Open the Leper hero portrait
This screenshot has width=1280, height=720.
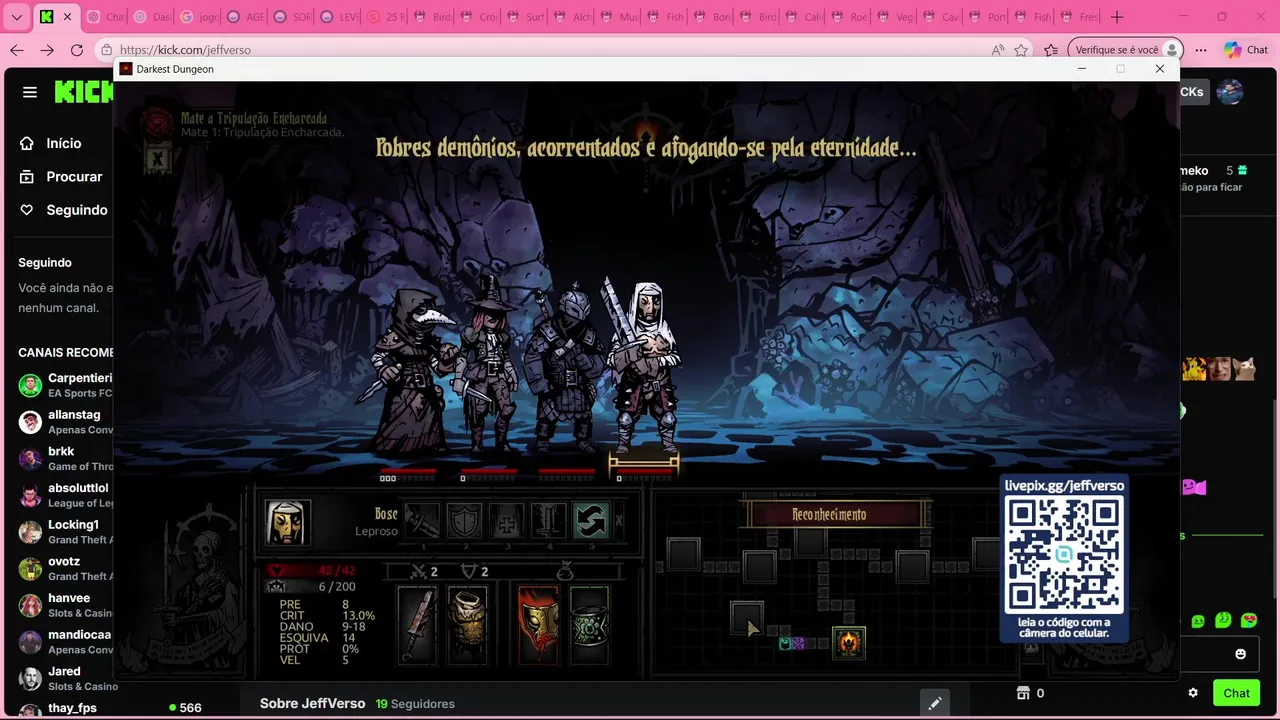(x=288, y=522)
